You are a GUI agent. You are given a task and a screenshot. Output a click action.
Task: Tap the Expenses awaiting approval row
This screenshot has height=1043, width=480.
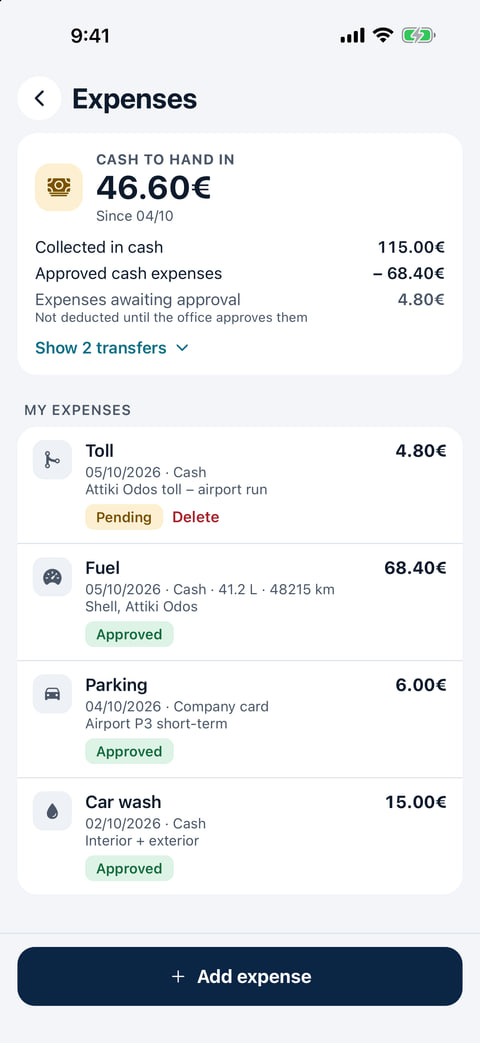pos(240,307)
